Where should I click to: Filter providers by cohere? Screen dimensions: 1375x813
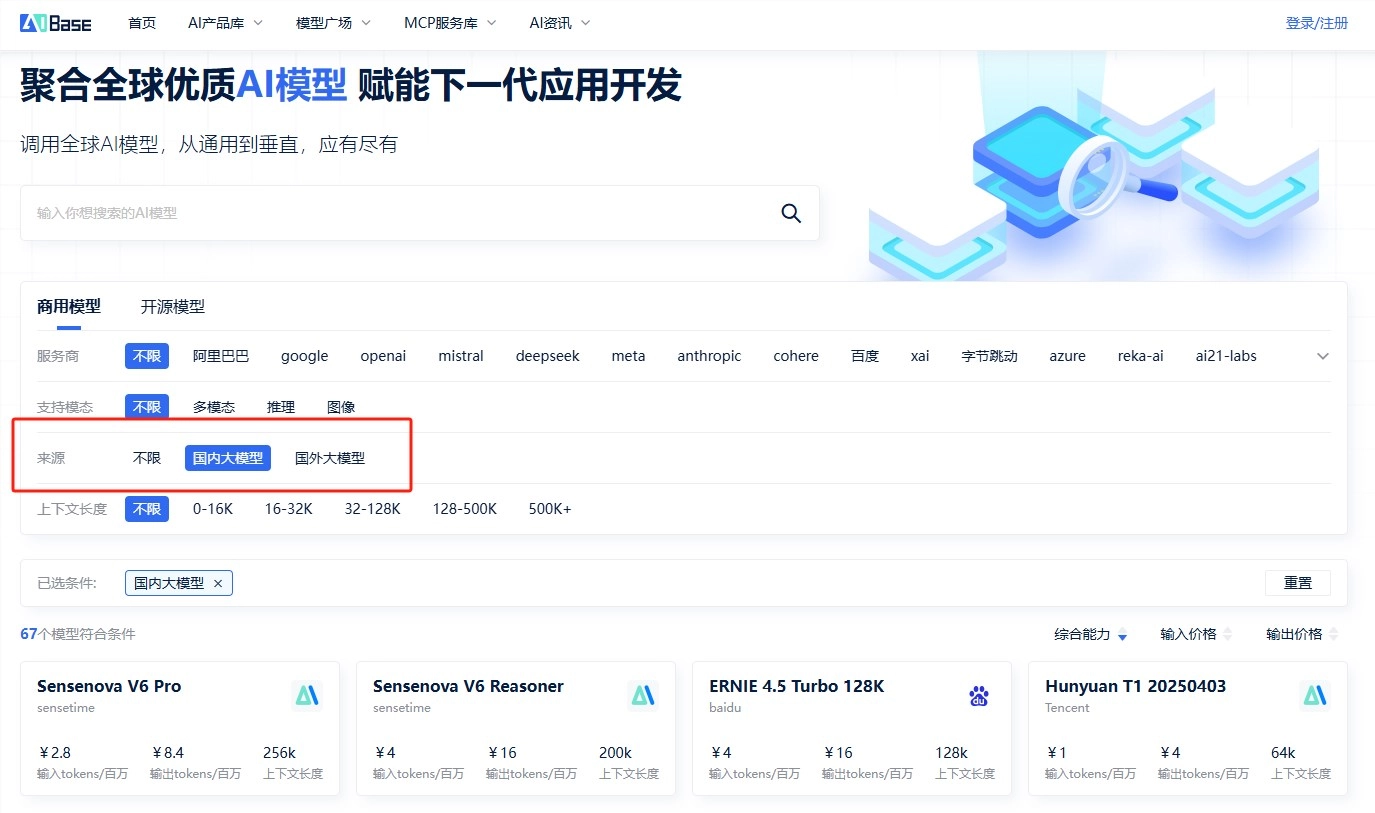796,356
